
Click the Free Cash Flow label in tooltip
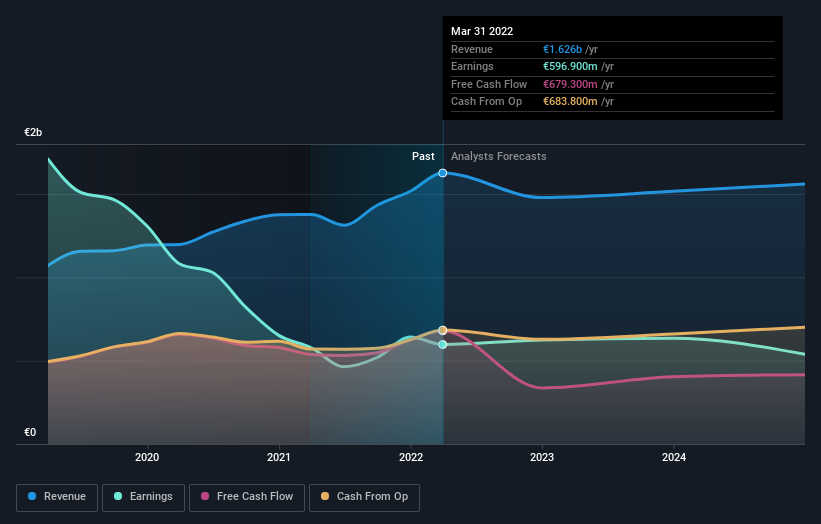489,84
